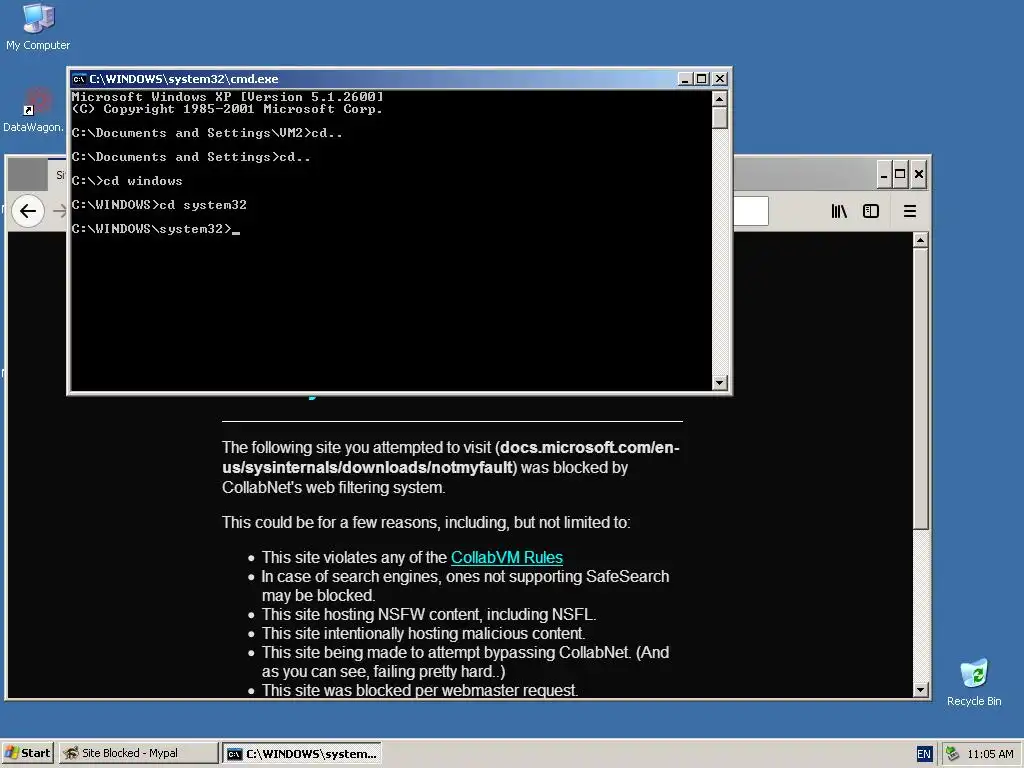Click the 'blocked per webmaster request' bullet
The width and height of the screenshot is (1024, 768).
420,690
